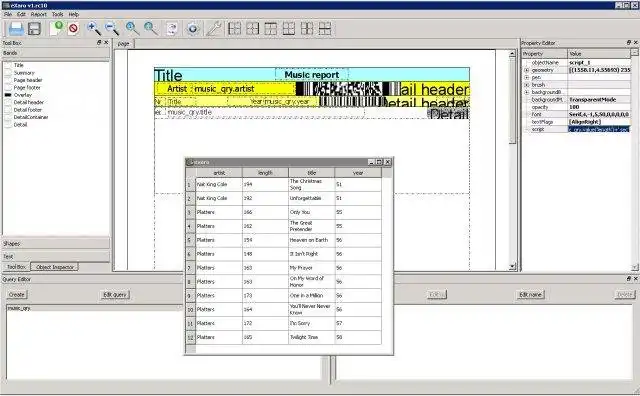Click the script property value field
Viewport: 640px width, 396px height.
coord(599,129)
